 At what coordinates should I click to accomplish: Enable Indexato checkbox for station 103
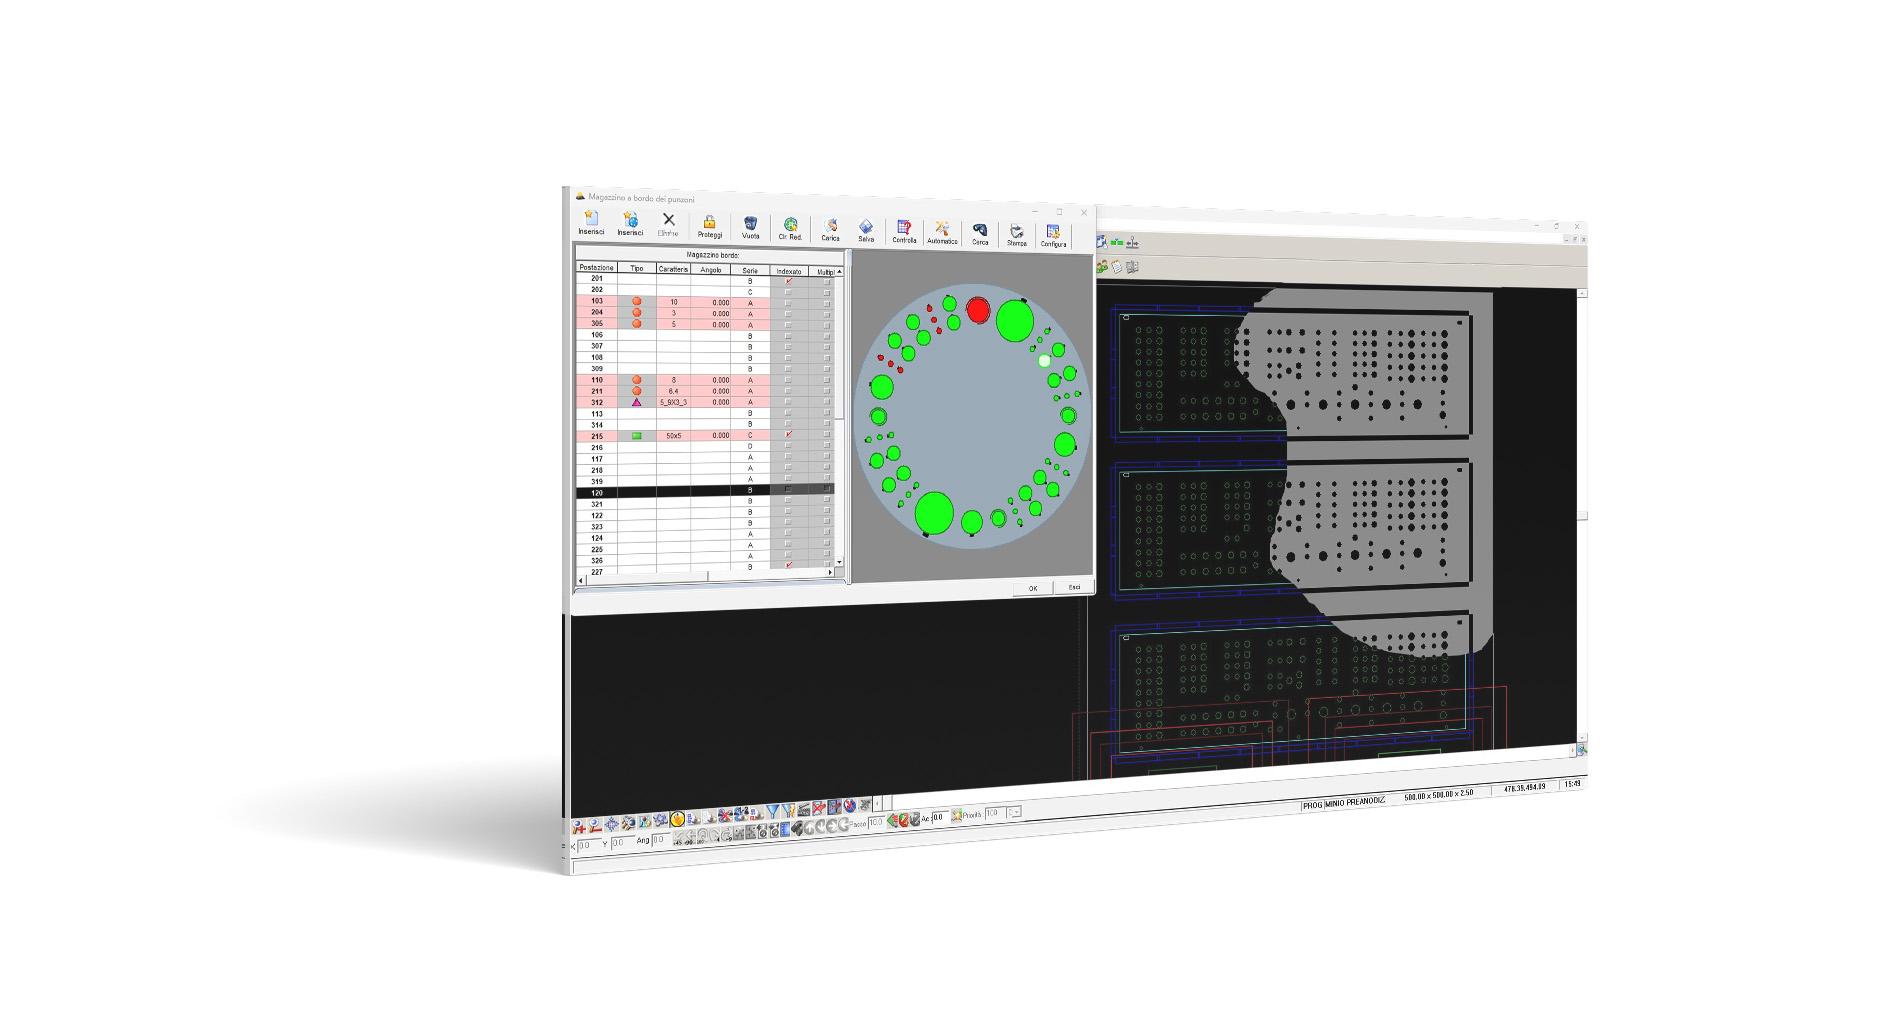click(x=789, y=302)
